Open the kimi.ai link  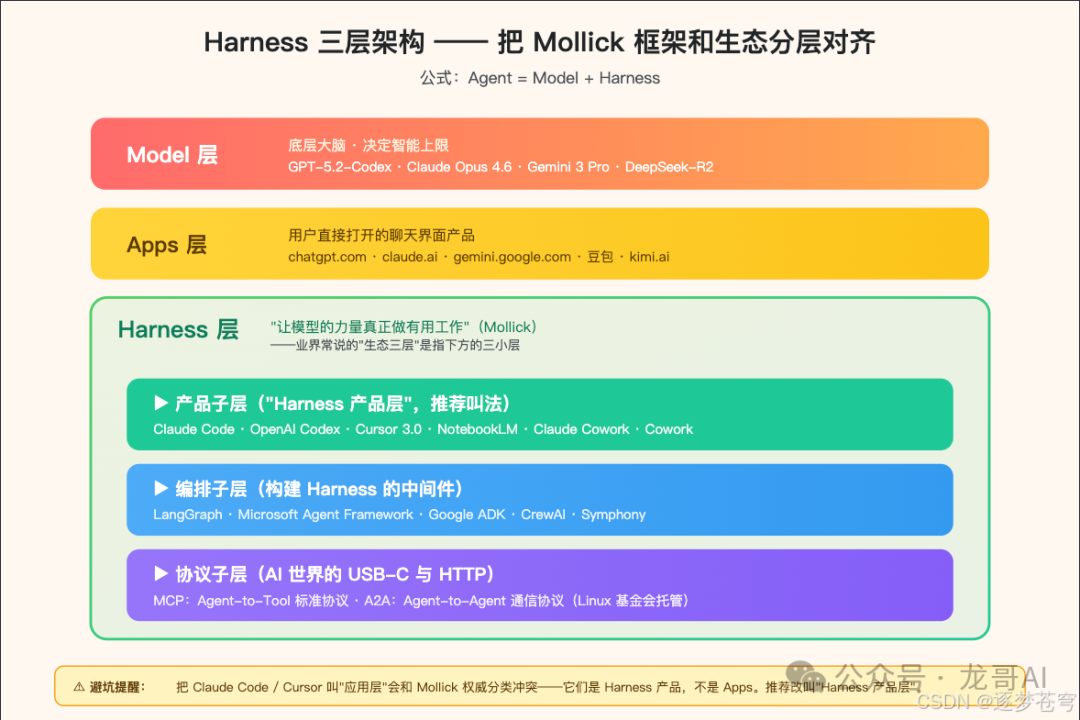click(x=649, y=257)
